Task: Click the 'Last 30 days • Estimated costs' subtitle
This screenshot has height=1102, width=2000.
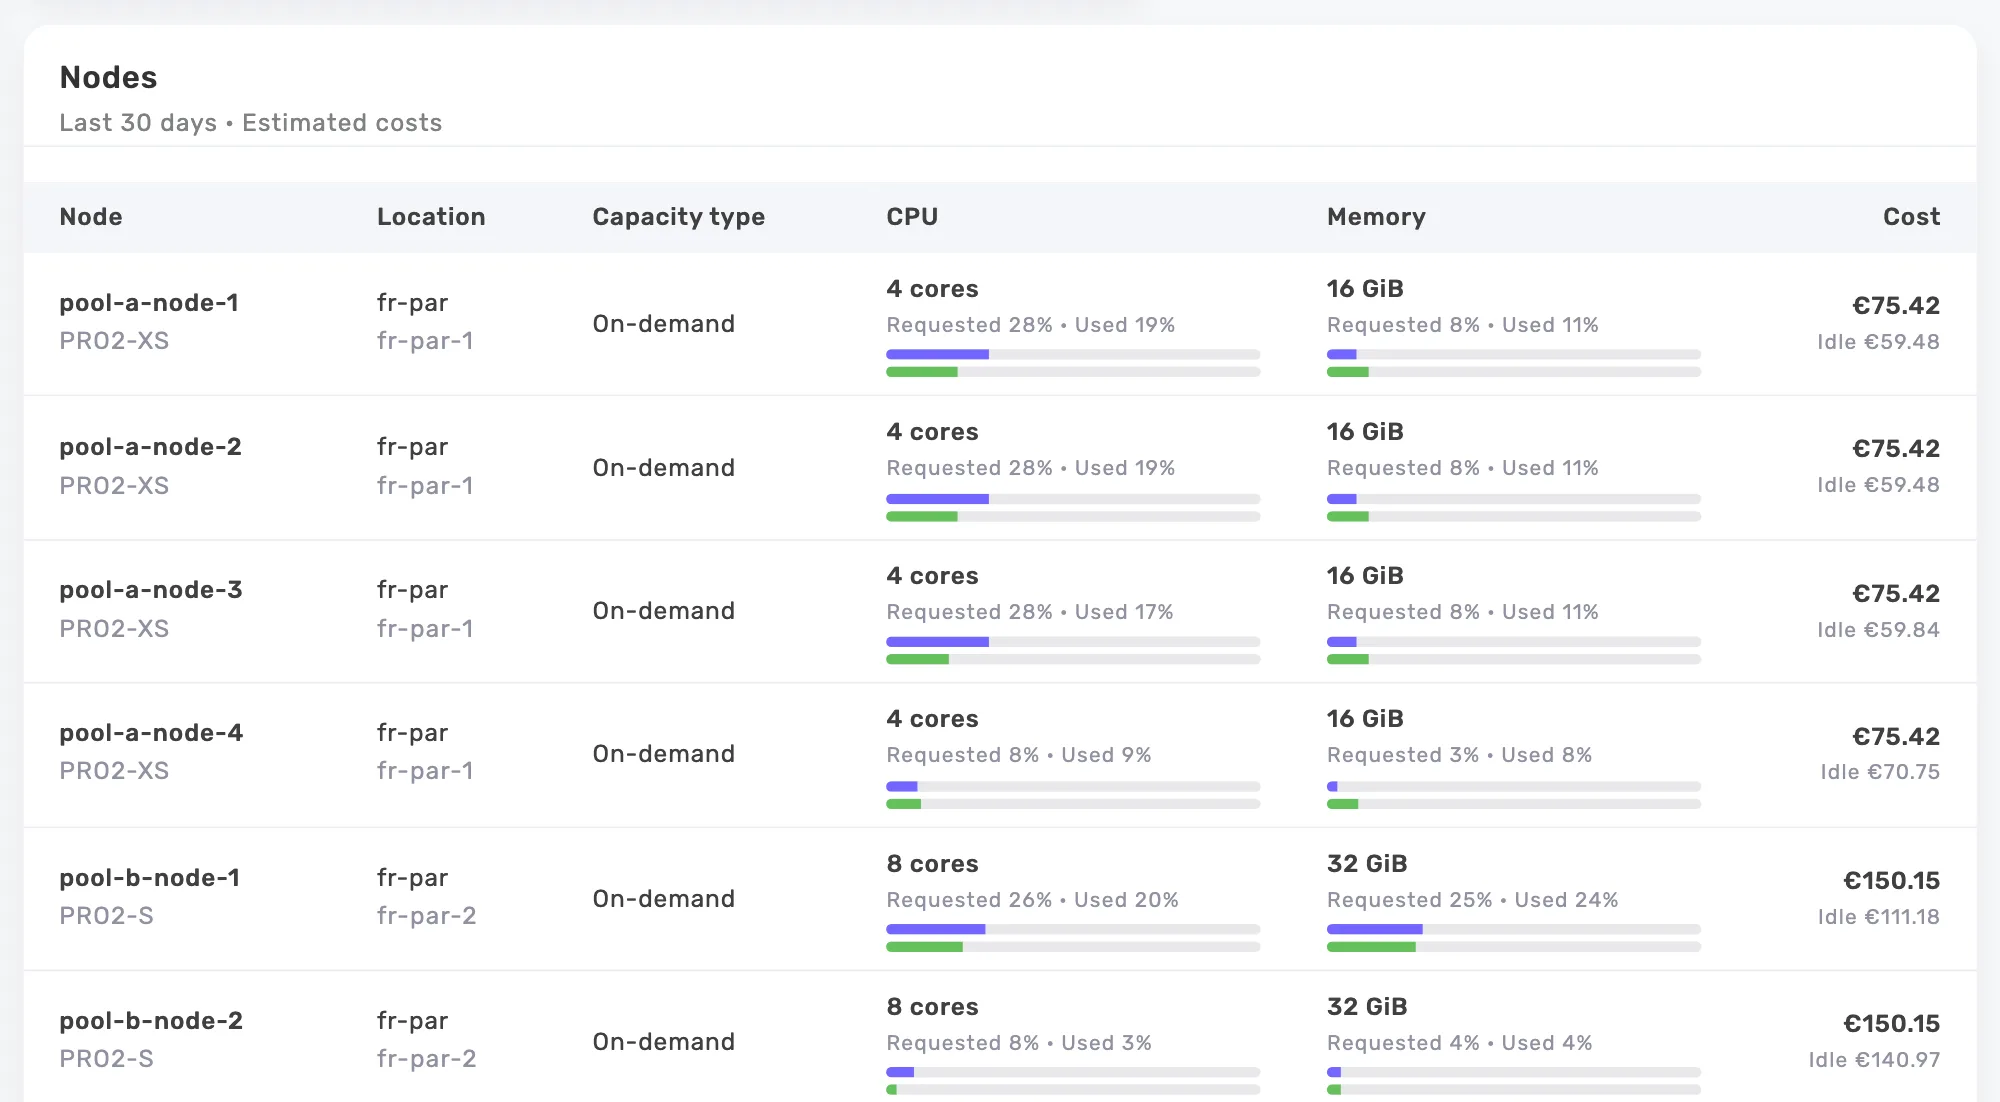Action: click(250, 123)
